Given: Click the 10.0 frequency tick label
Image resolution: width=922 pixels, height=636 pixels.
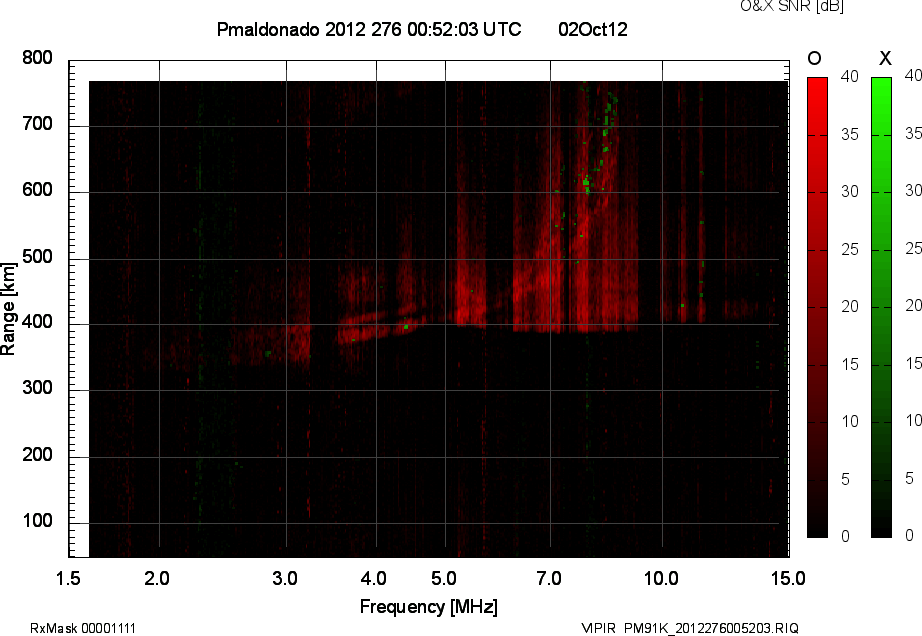Looking at the screenshot, I should pyautogui.click(x=662, y=578).
